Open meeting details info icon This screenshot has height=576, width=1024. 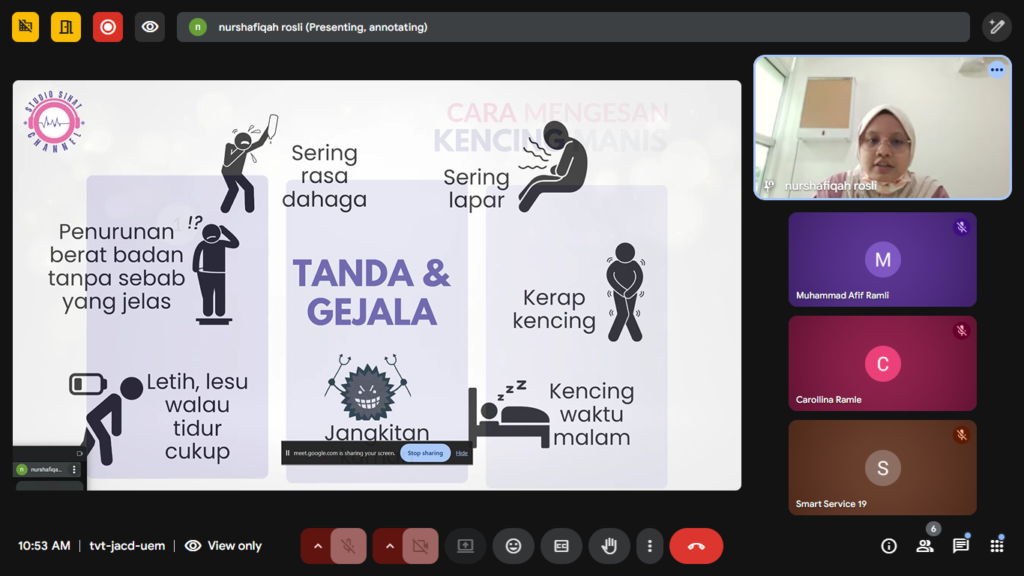(889, 546)
